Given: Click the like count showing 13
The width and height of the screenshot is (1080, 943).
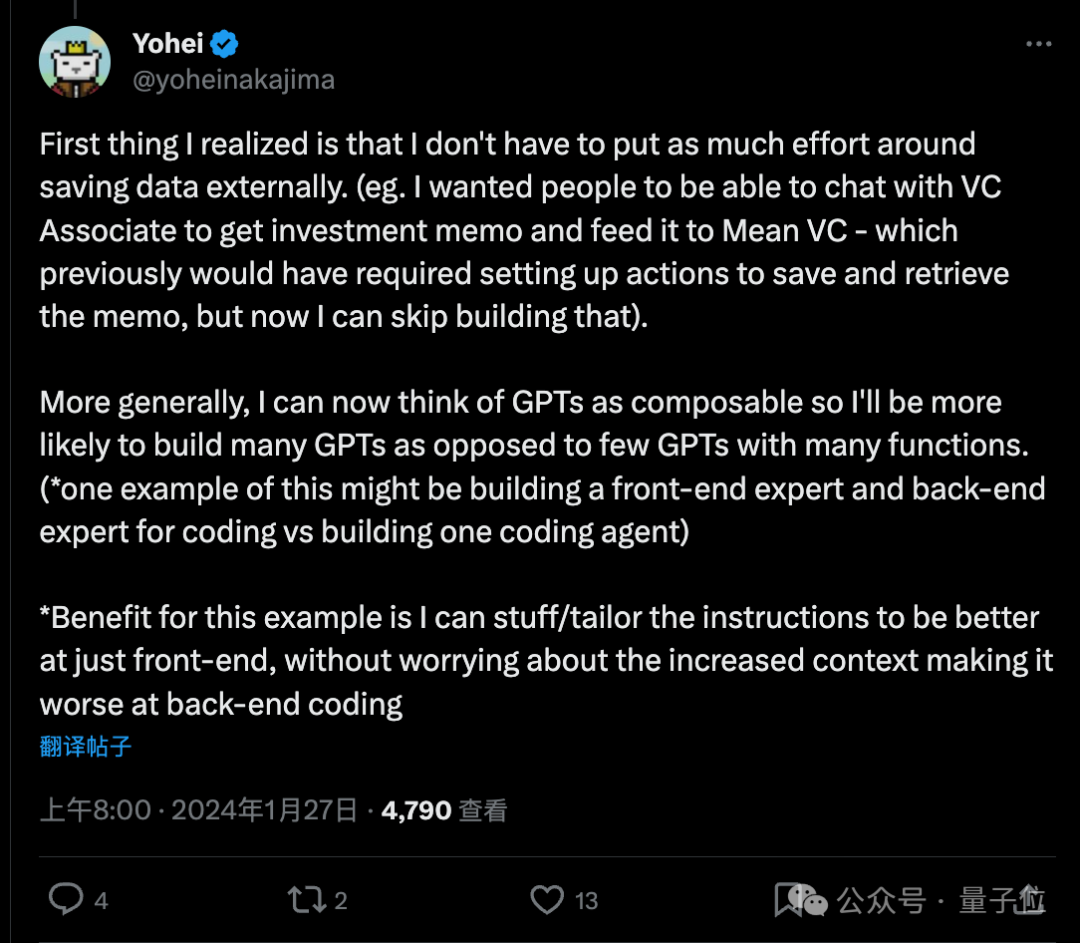Looking at the screenshot, I should click(x=585, y=902).
